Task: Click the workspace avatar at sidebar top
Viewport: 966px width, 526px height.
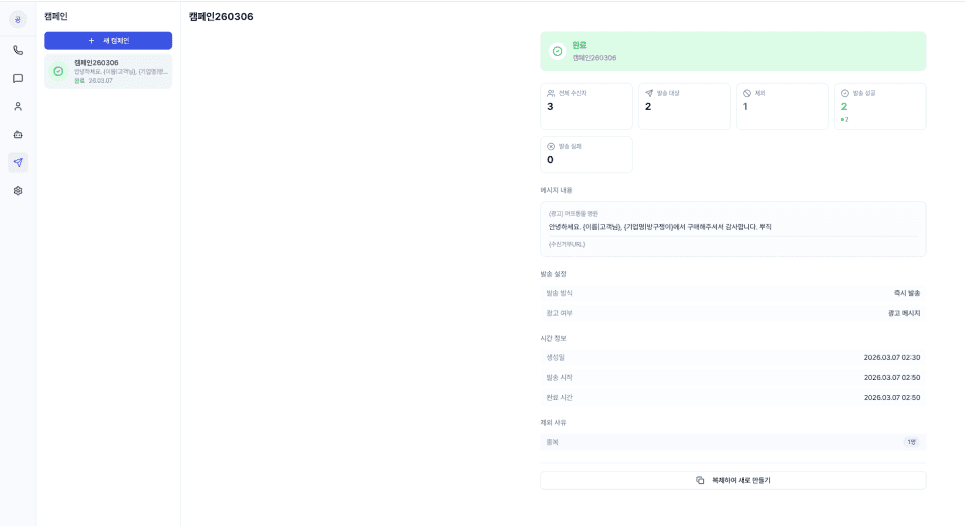Action: 18,20
